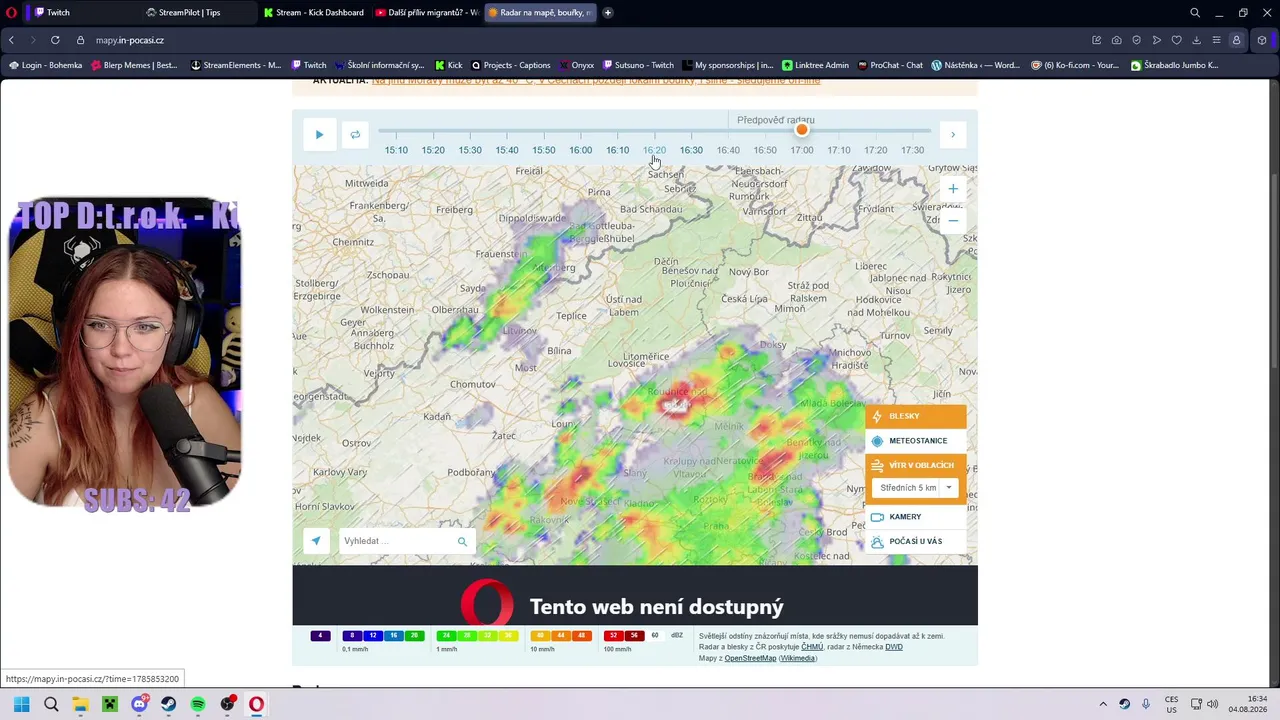1280x720 pixels.
Task: Reload the current page
Action: [x=55, y=40]
